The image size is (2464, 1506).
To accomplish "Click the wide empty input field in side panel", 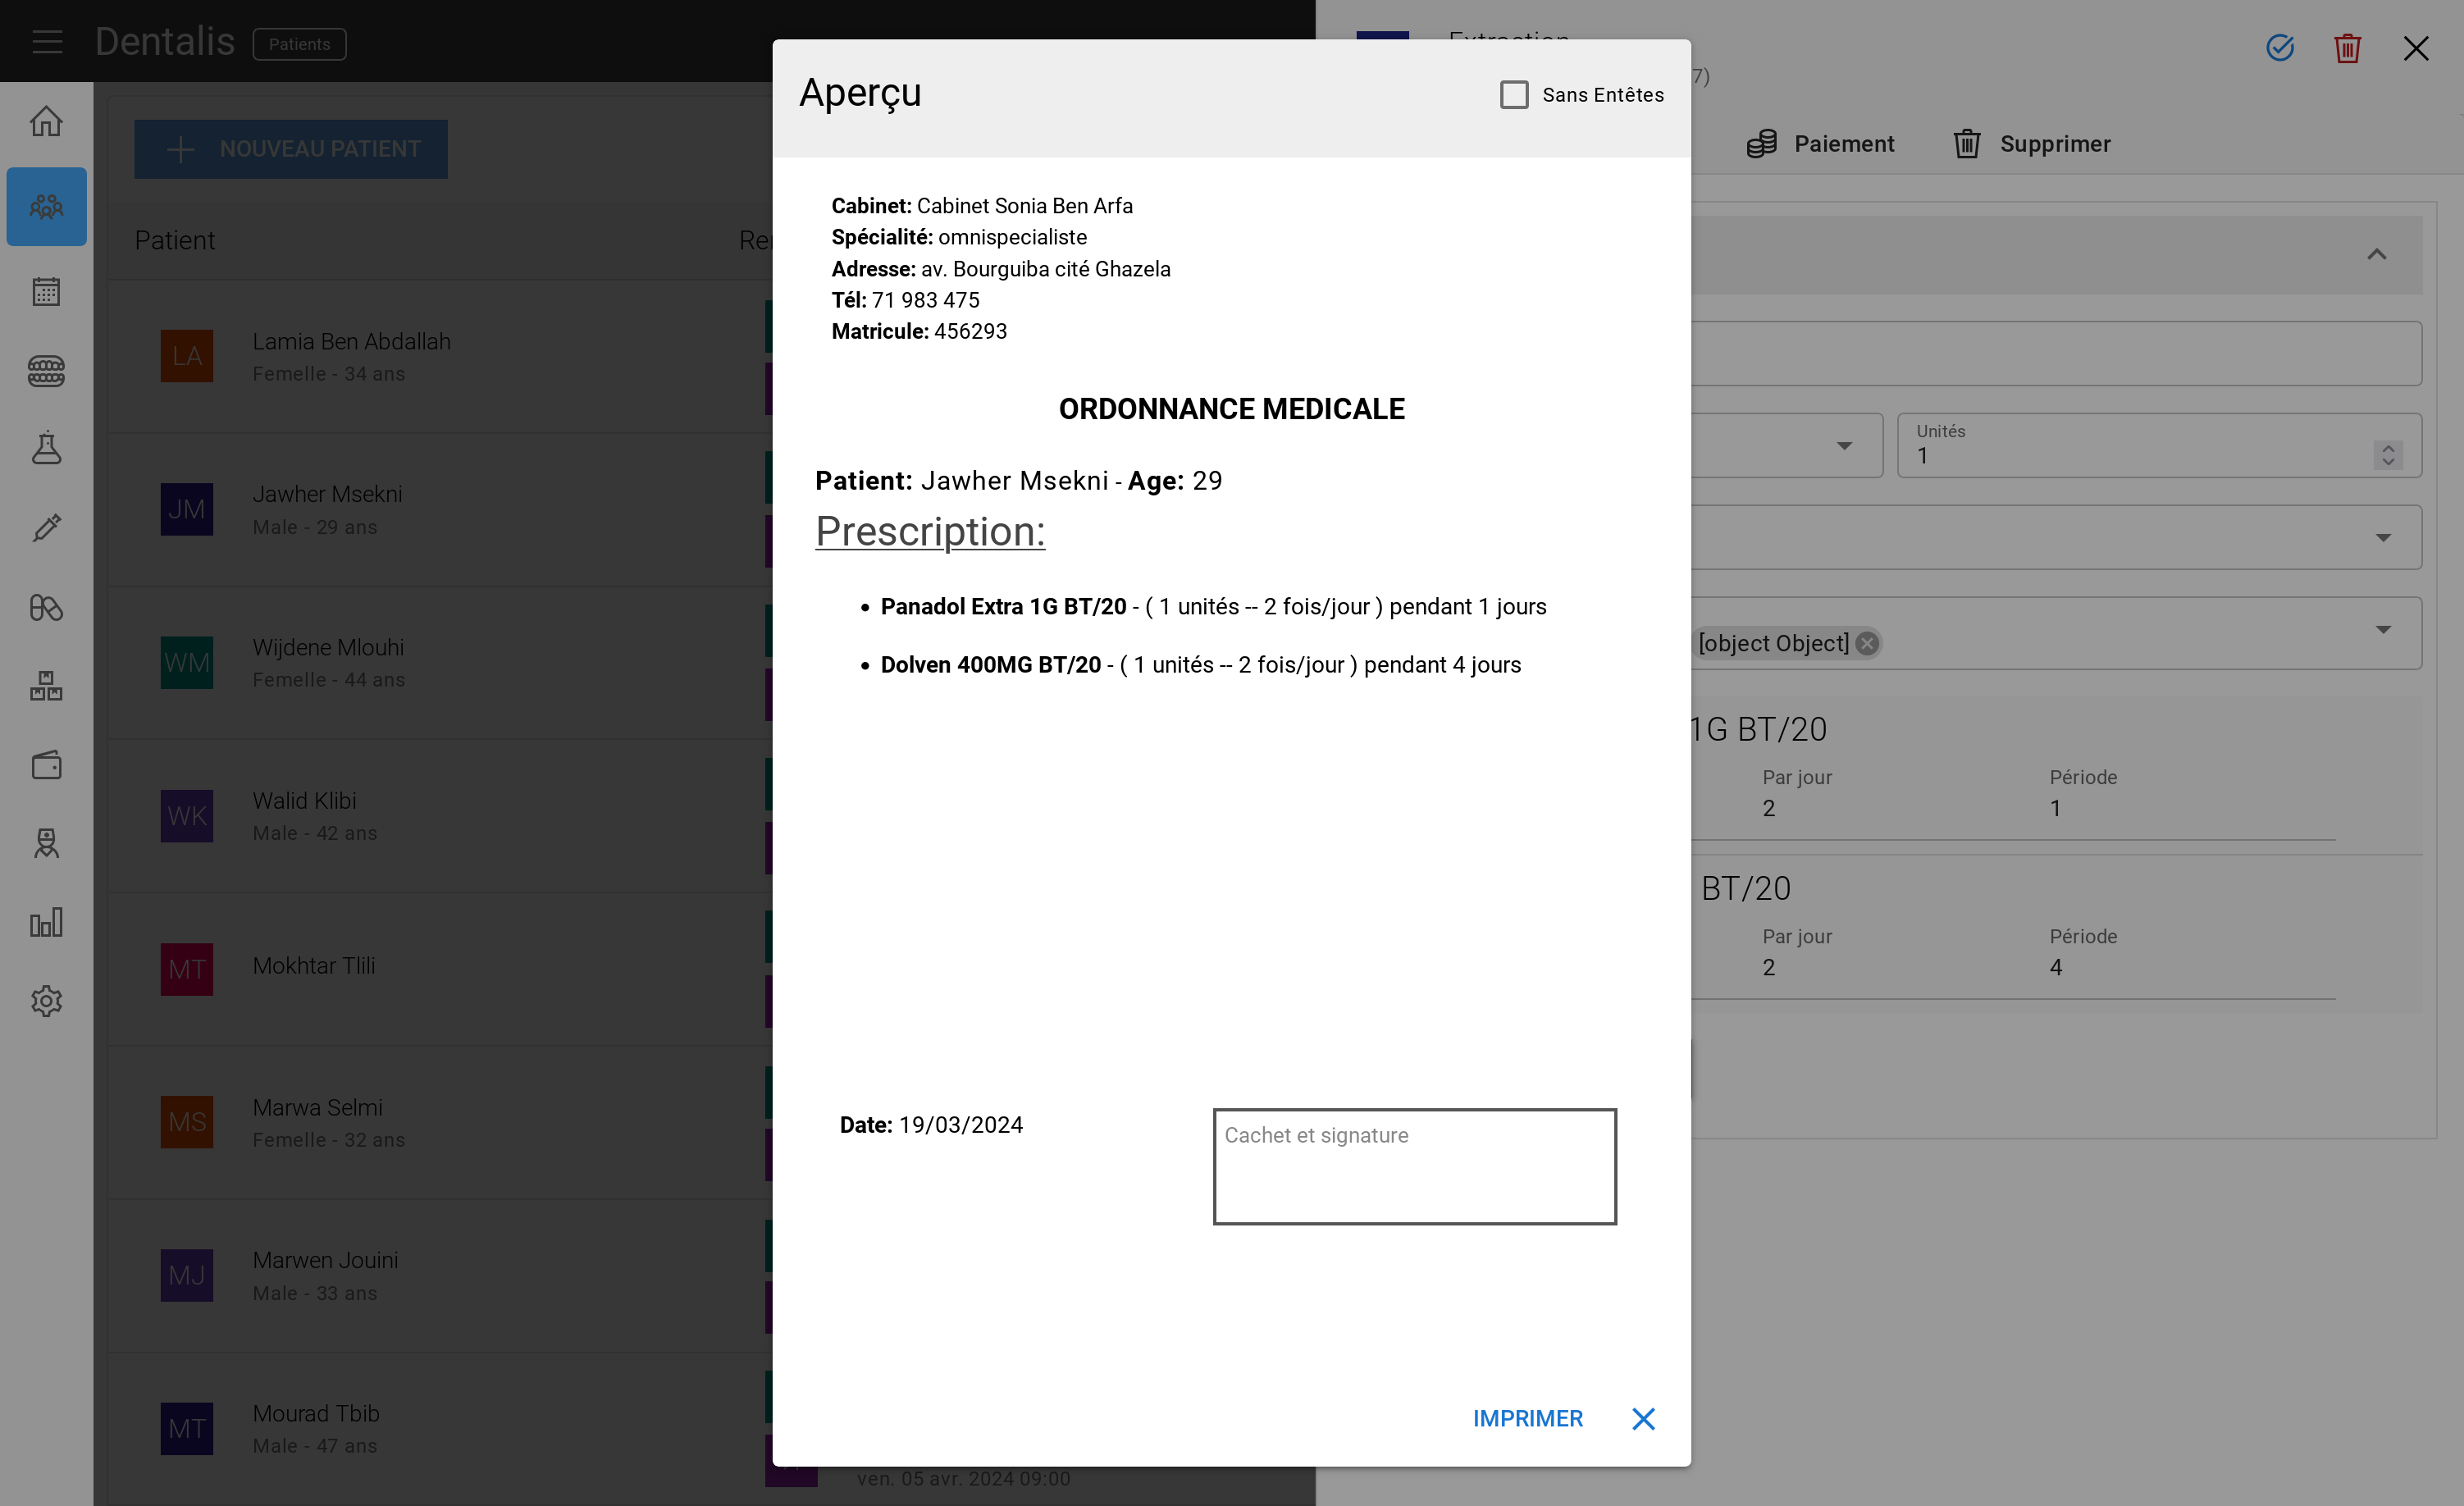I will 2057,354.
